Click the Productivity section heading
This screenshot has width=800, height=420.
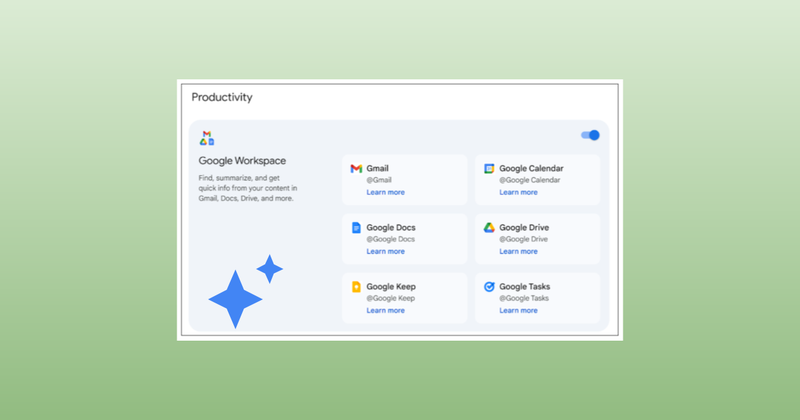[x=222, y=97]
